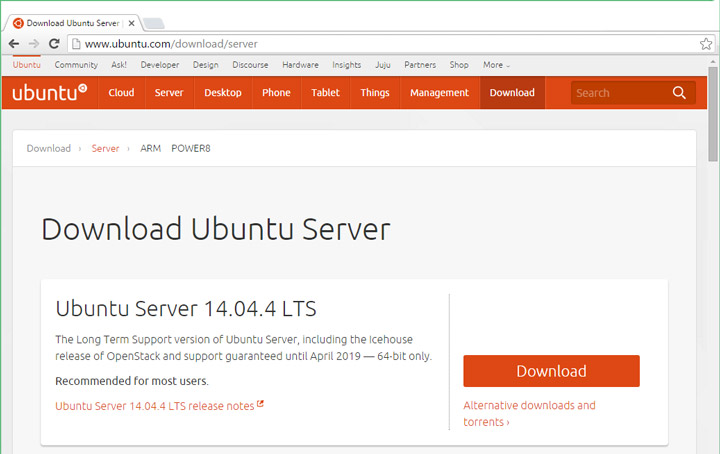Open Alternative downloads and torrents link

[529, 414]
